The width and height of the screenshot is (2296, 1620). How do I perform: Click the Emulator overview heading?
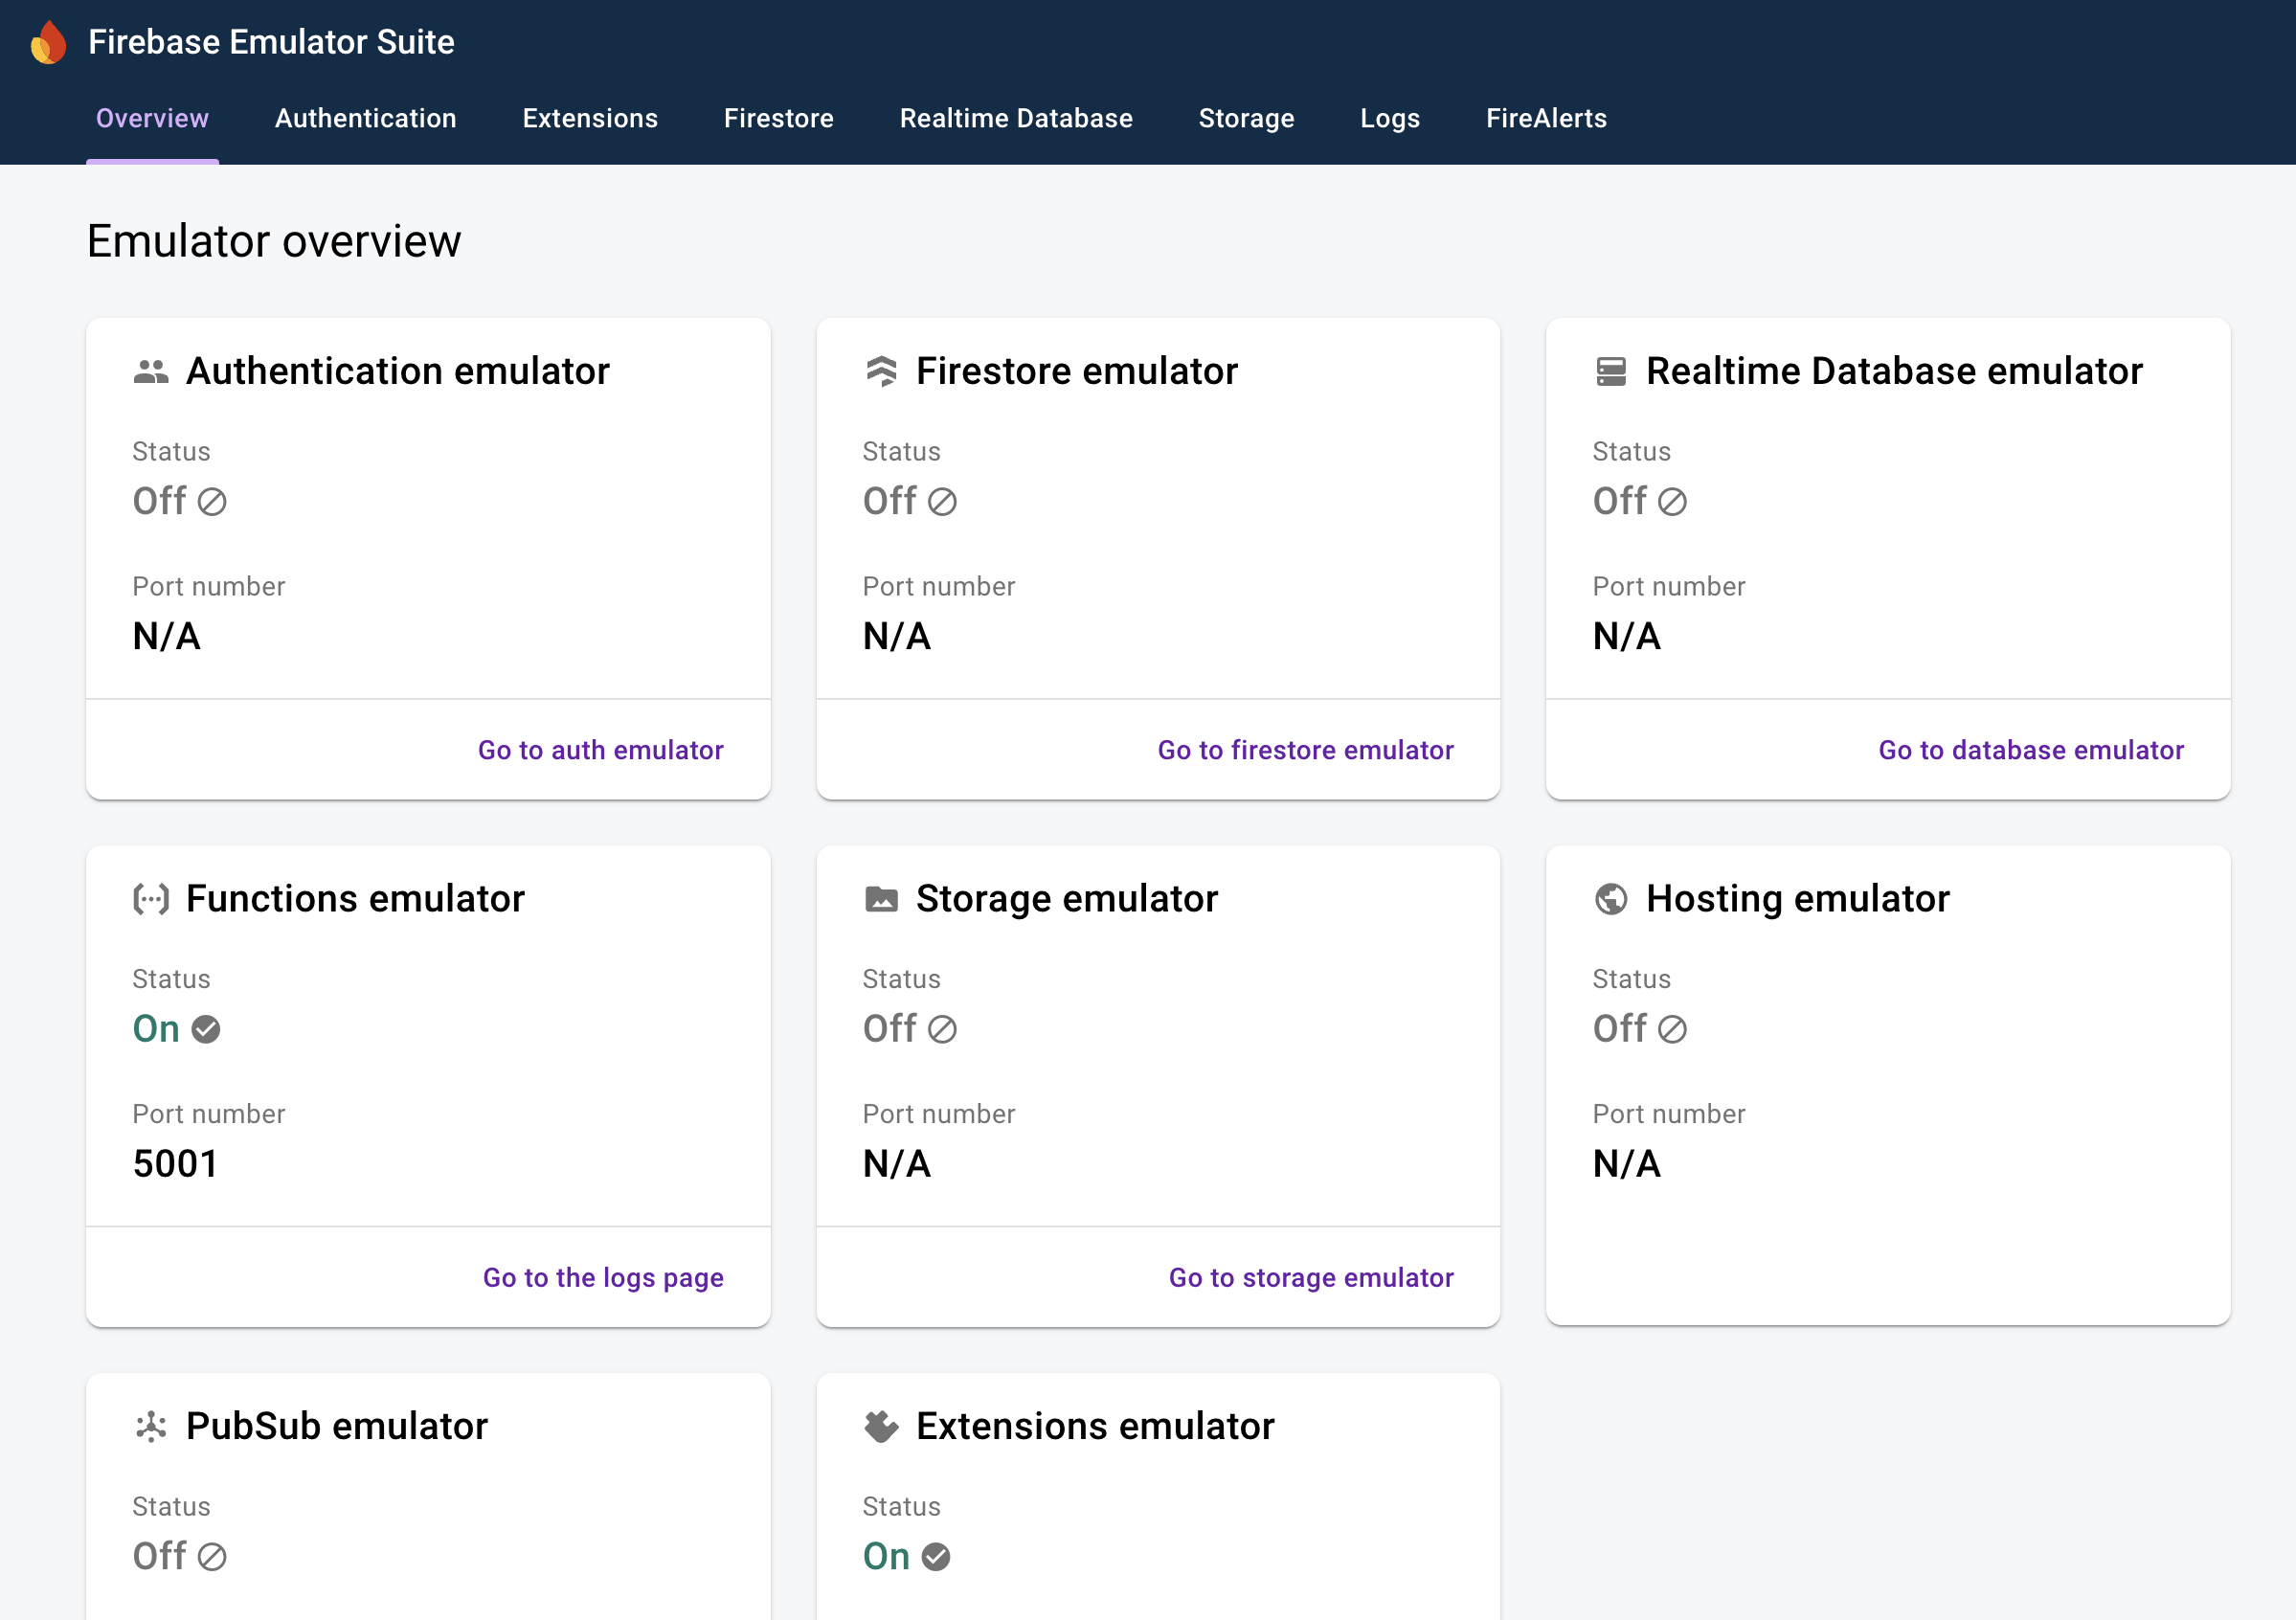coord(274,241)
